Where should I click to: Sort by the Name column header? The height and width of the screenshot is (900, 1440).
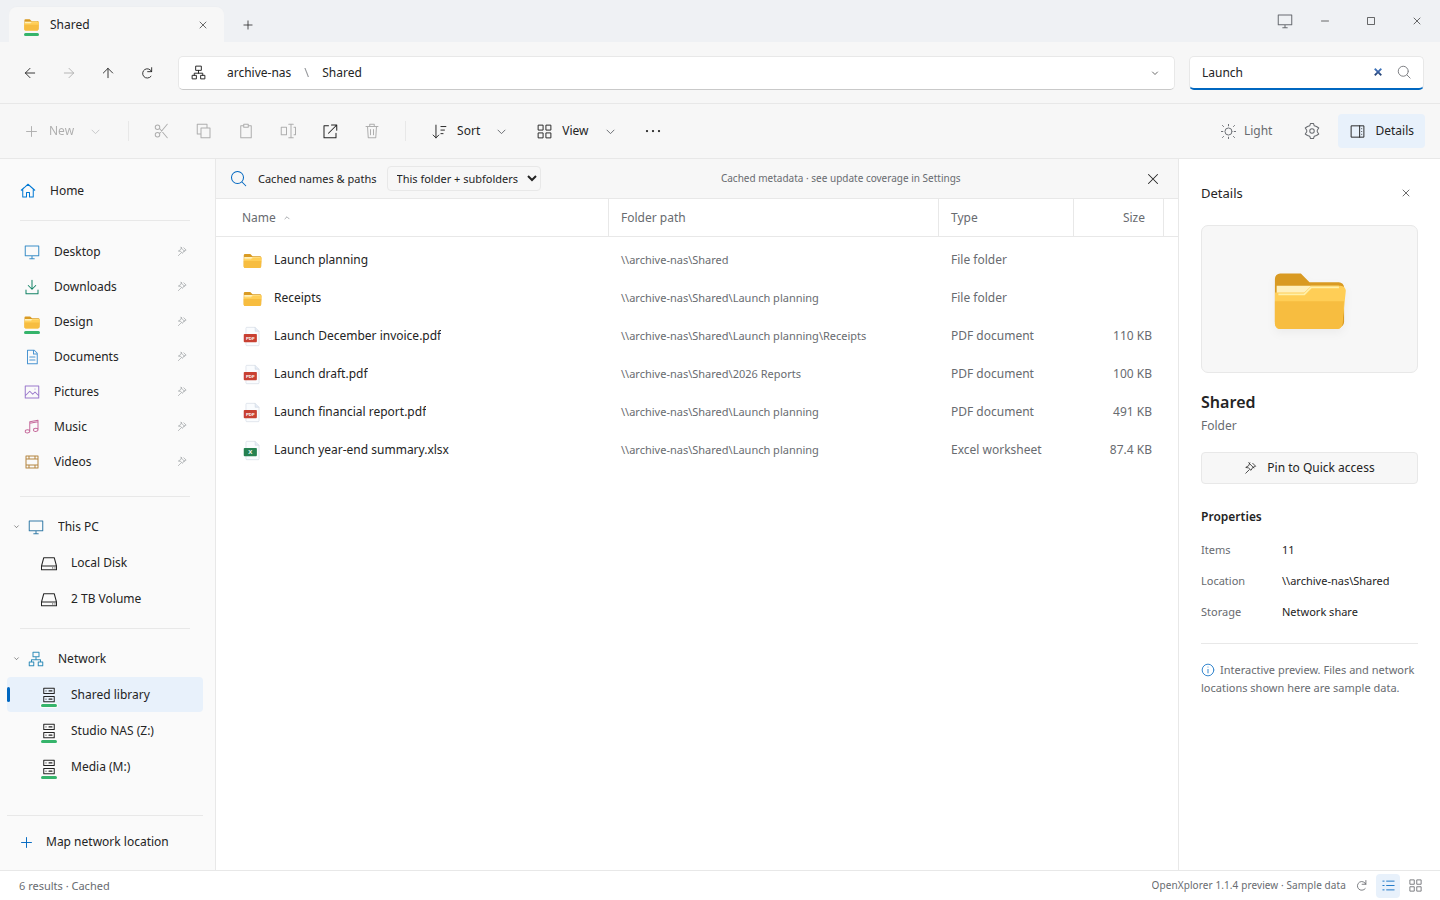pos(412,218)
